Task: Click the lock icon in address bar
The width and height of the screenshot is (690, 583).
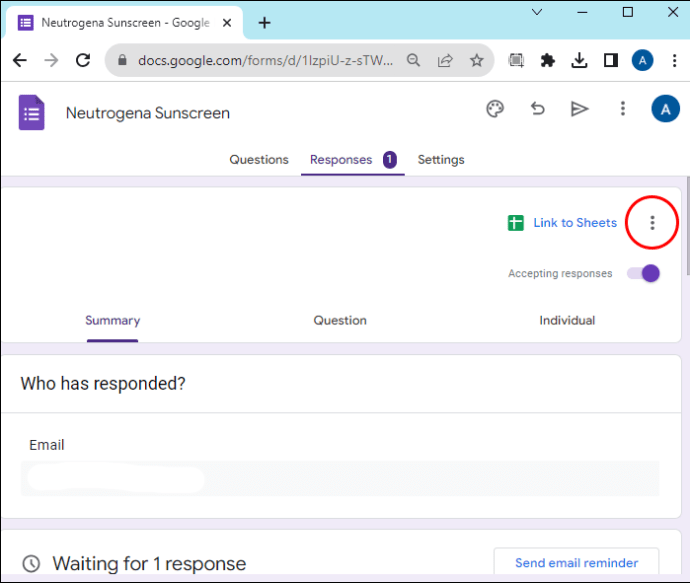Action: [x=122, y=60]
